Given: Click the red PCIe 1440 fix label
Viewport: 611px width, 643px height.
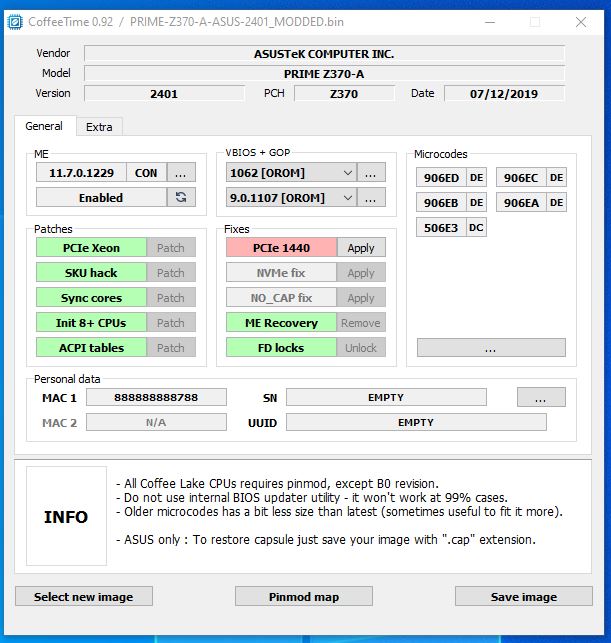Looking at the screenshot, I should pyautogui.click(x=281, y=248).
